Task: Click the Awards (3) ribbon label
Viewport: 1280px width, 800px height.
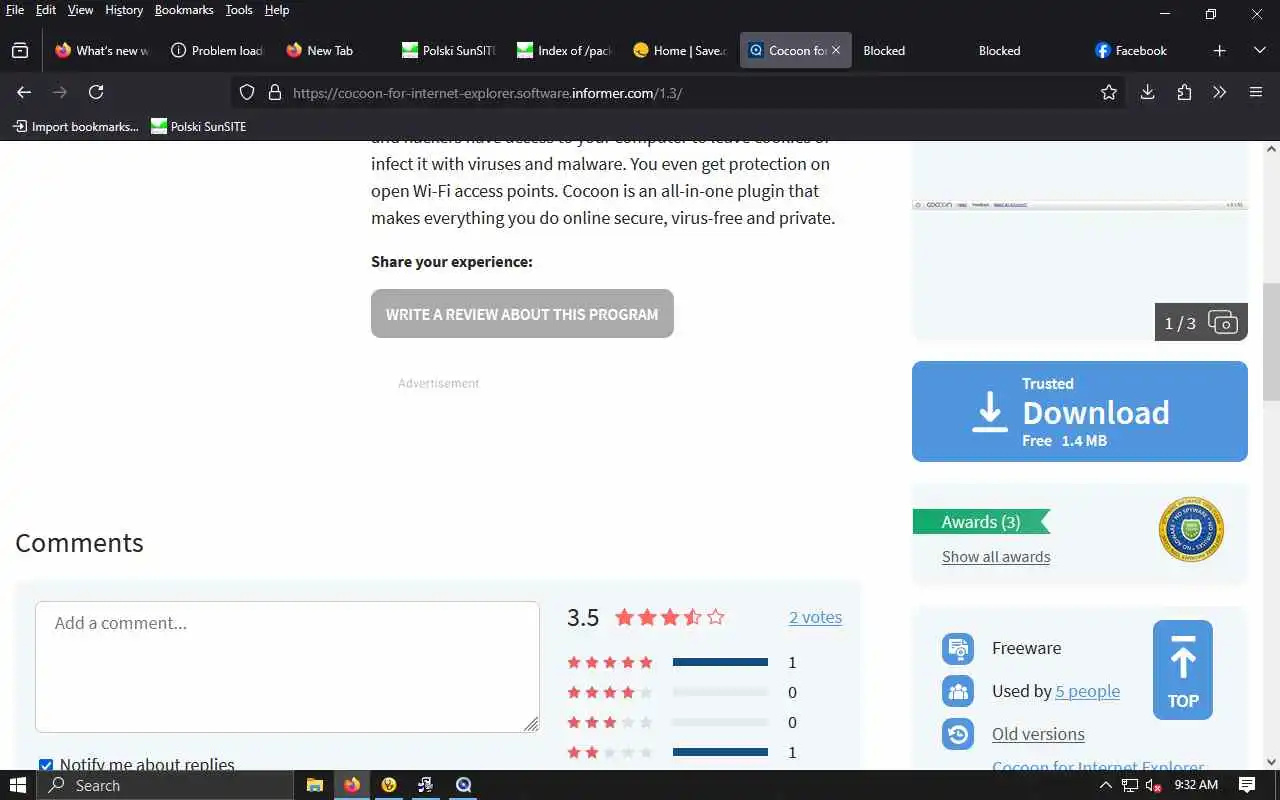Action: (x=981, y=522)
